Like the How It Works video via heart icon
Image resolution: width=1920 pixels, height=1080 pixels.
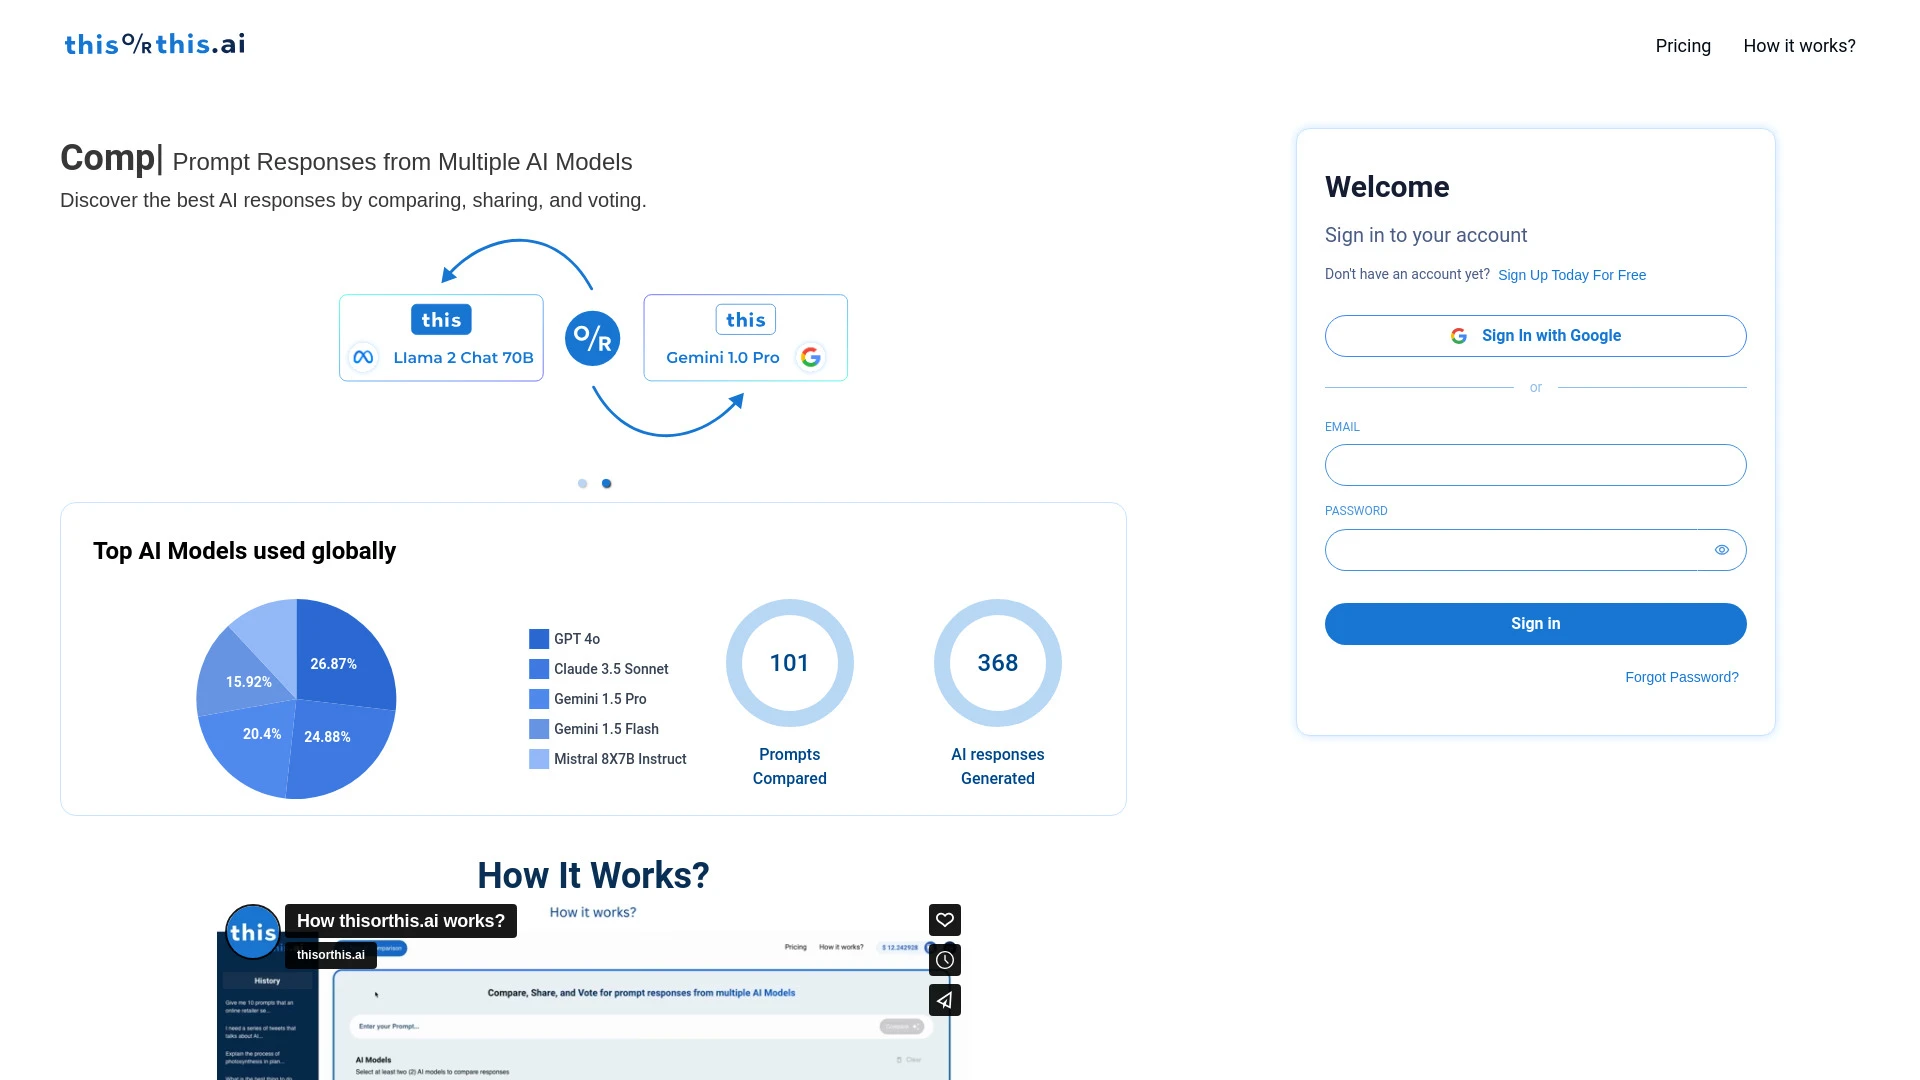944,919
